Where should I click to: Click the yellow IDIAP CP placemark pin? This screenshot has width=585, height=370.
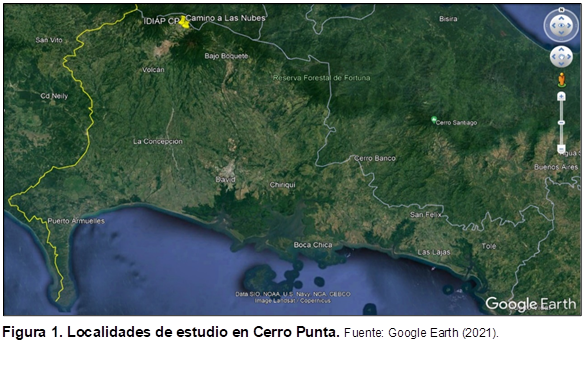(184, 23)
